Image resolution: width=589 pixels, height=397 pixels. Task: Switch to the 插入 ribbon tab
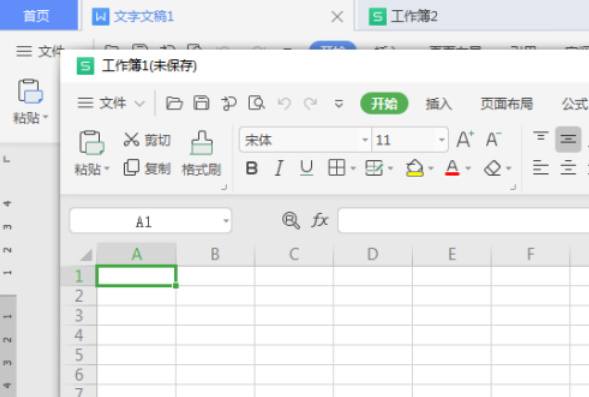[439, 104]
